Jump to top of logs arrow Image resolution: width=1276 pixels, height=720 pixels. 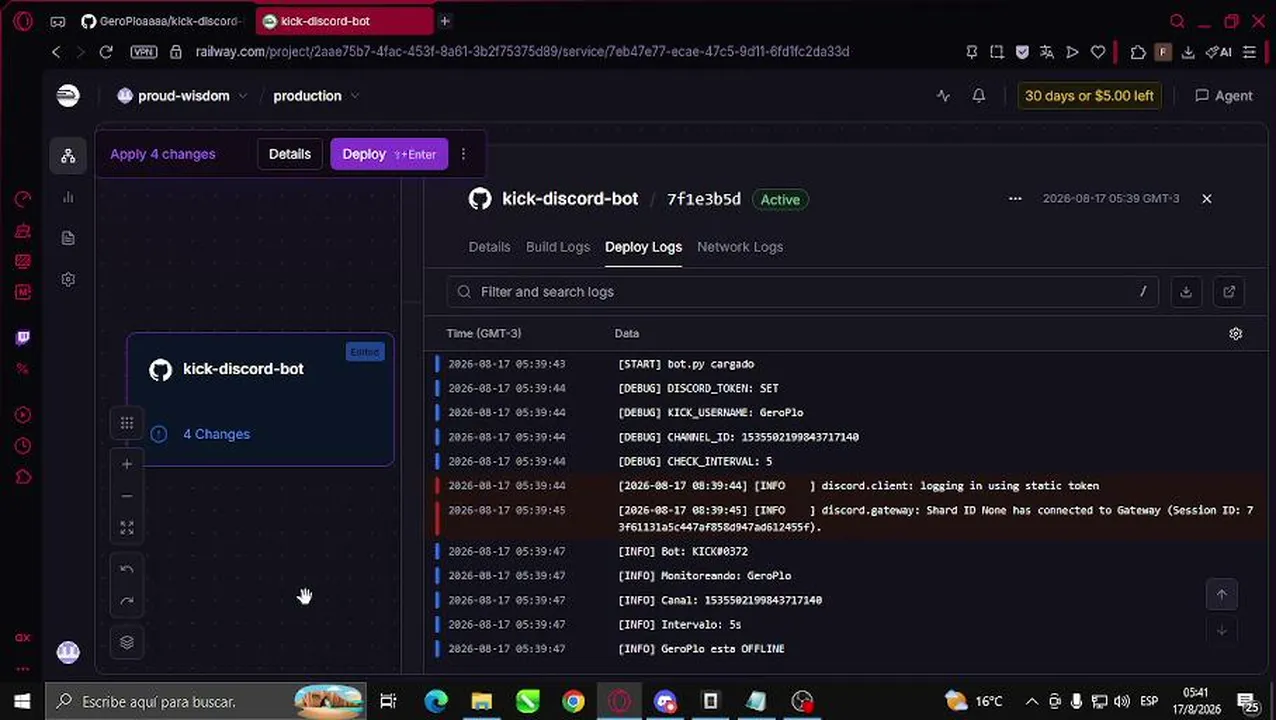(1221, 594)
